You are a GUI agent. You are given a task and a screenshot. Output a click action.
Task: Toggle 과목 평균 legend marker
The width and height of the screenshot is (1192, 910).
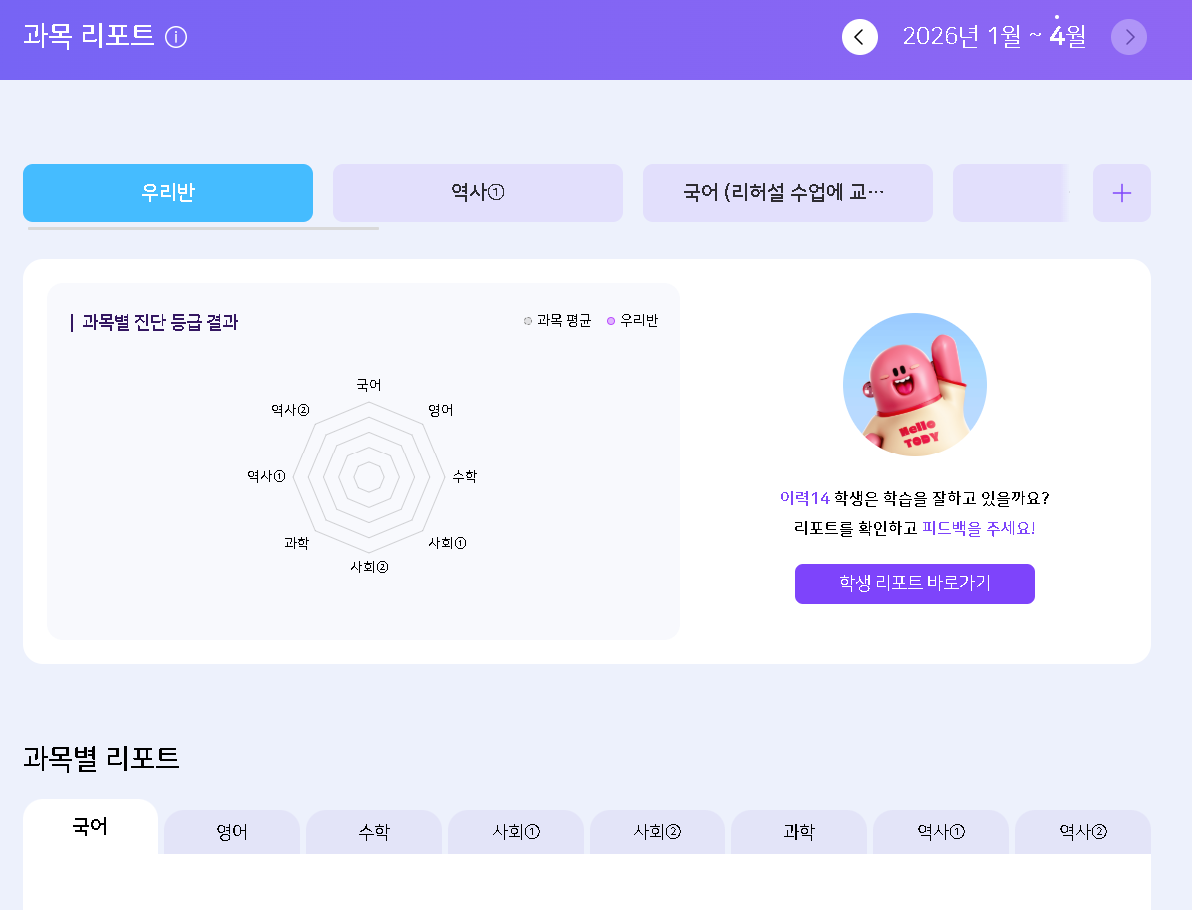[x=528, y=321]
